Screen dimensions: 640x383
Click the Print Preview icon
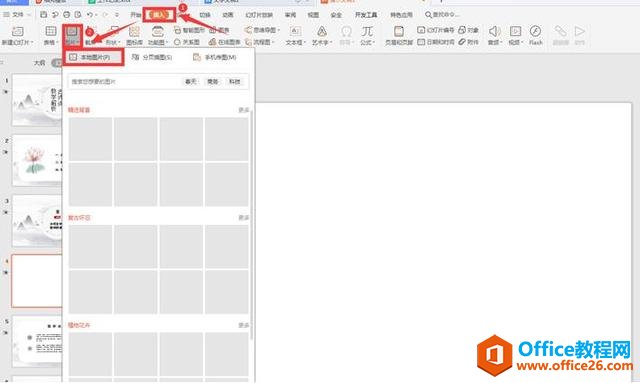click(78, 15)
